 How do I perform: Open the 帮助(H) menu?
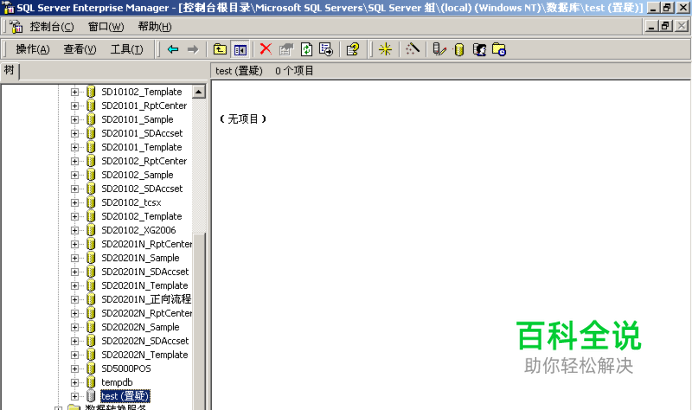(x=154, y=27)
